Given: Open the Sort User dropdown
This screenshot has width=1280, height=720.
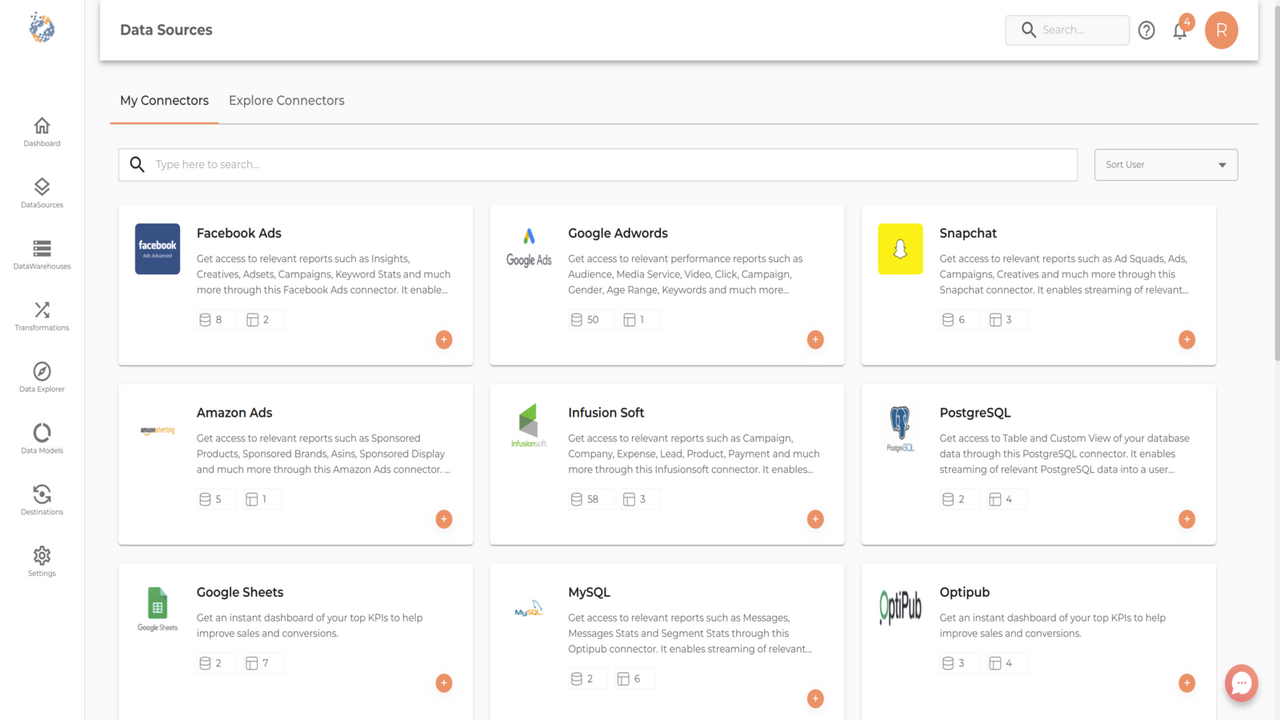Looking at the screenshot, I should coord(1166,165).
